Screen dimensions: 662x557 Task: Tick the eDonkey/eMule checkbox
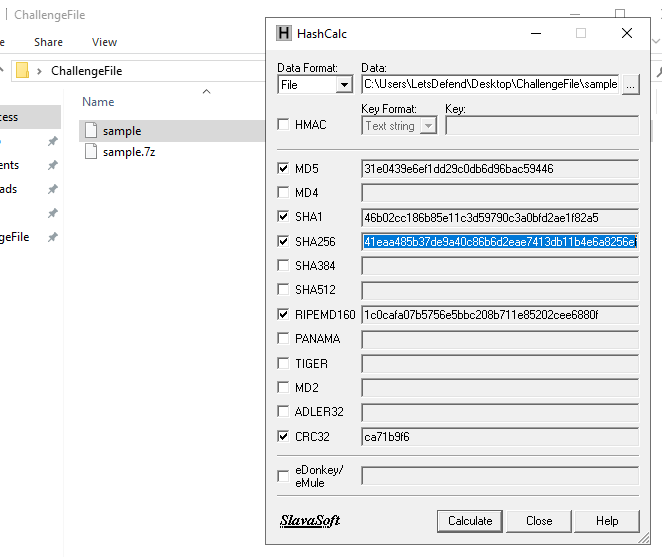(284, 476)
